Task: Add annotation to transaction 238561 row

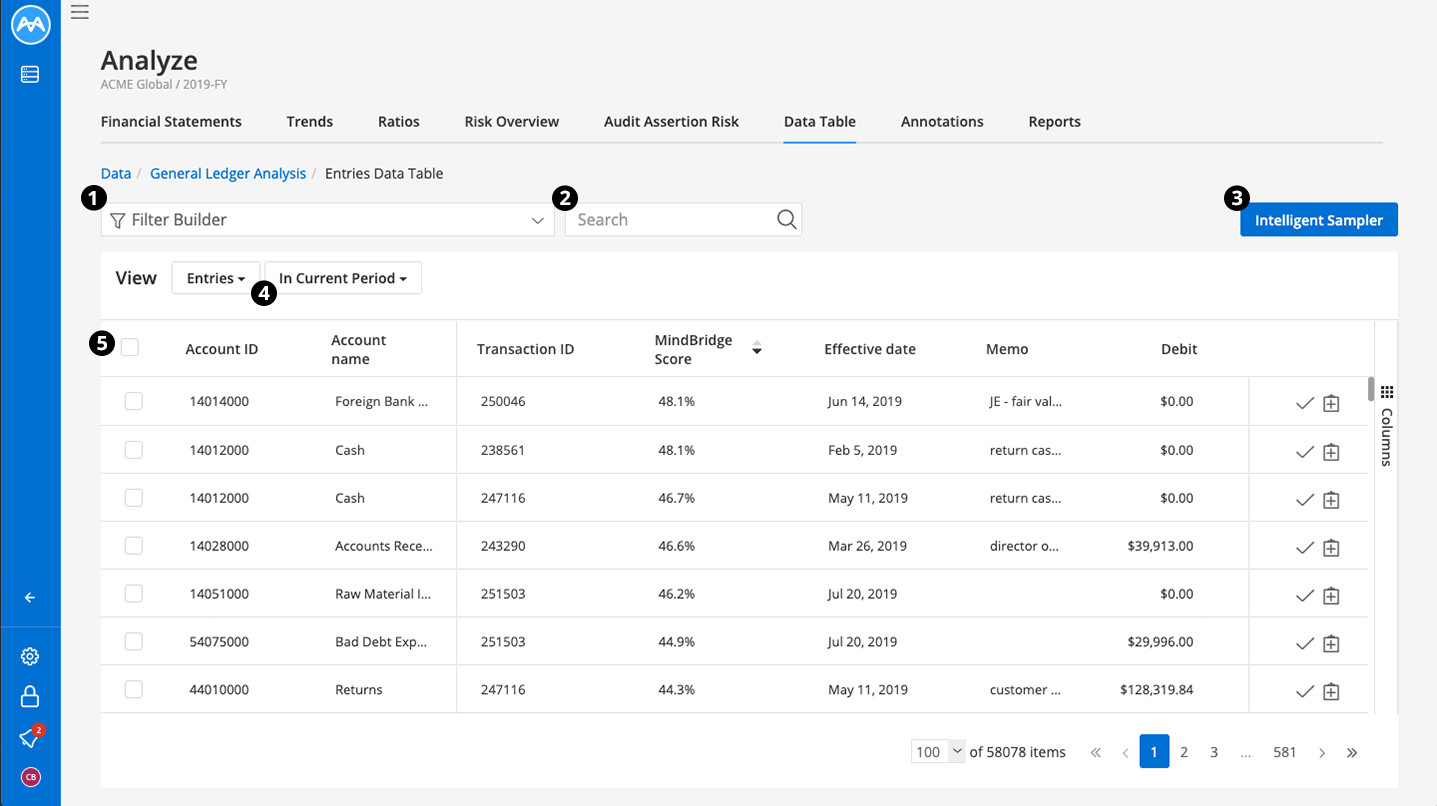Action: 1331,451
